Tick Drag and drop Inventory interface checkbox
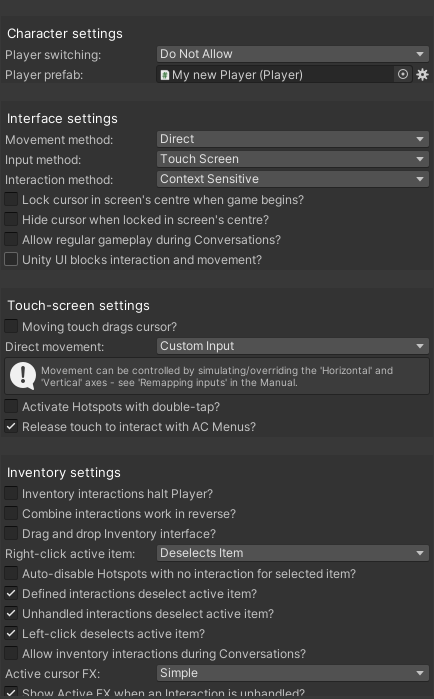This screenshot has height=699, width=434. 11,533
